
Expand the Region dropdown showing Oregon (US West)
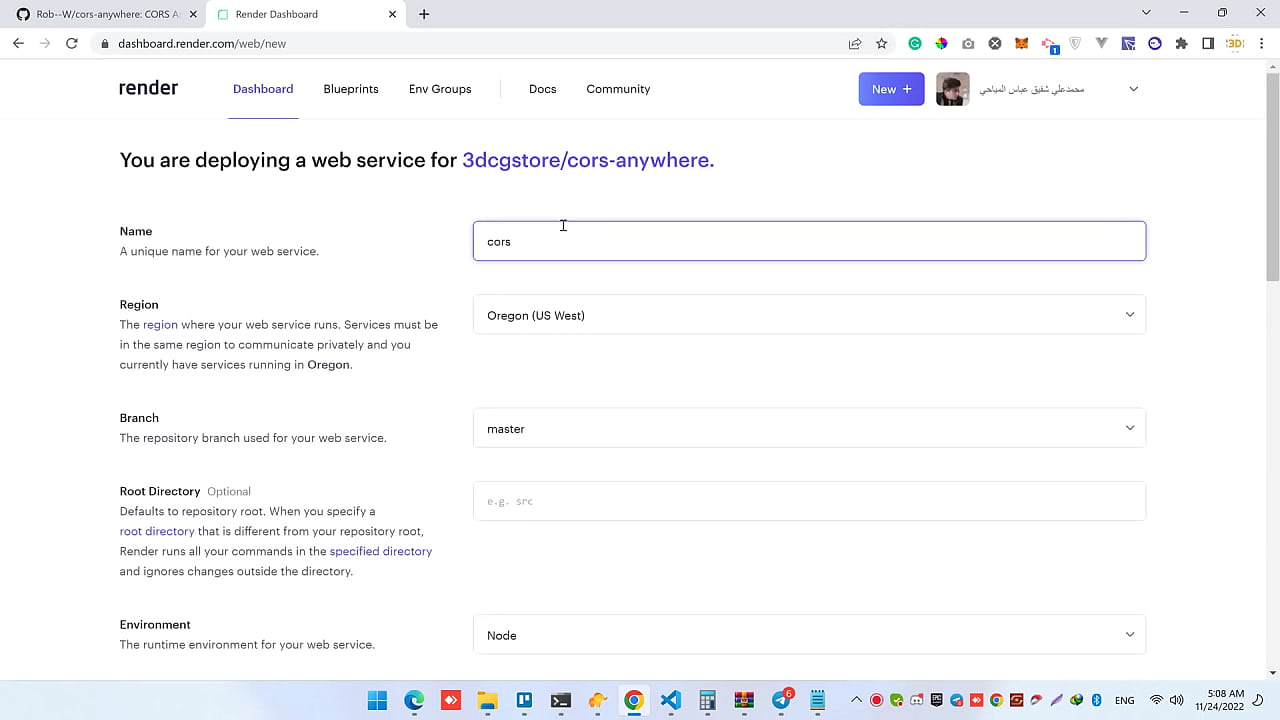[809, 315]
